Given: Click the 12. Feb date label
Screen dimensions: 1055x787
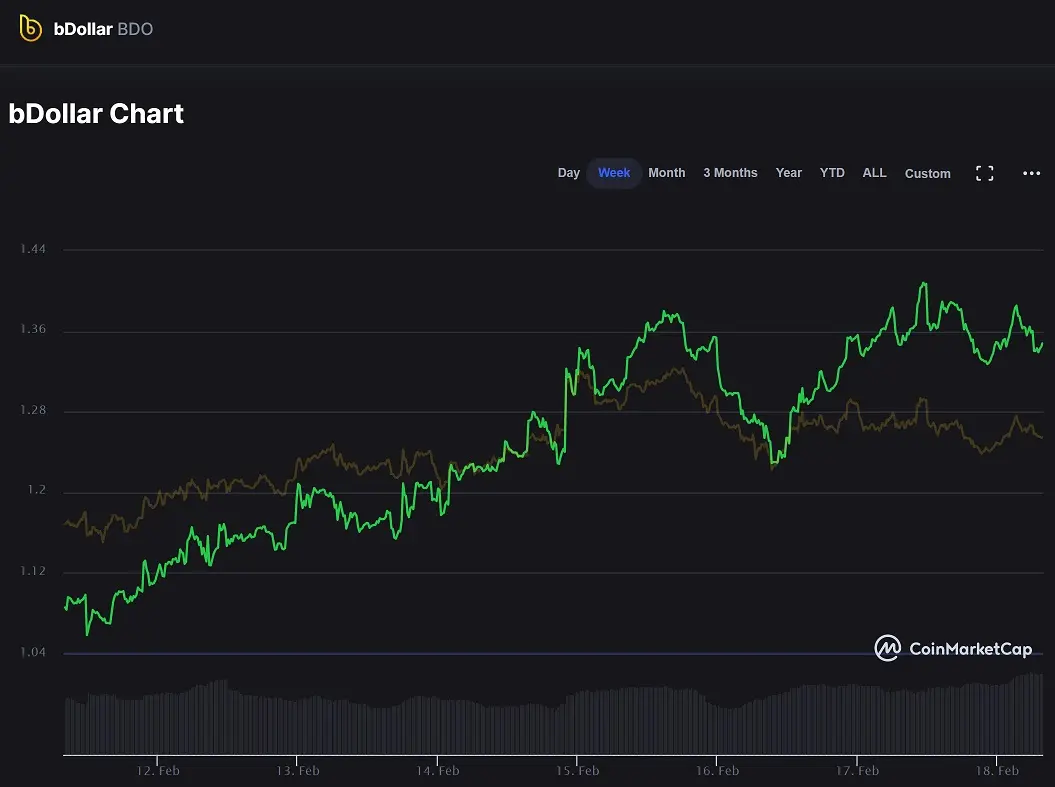Looking at the screenshot, I should [158, 771].
